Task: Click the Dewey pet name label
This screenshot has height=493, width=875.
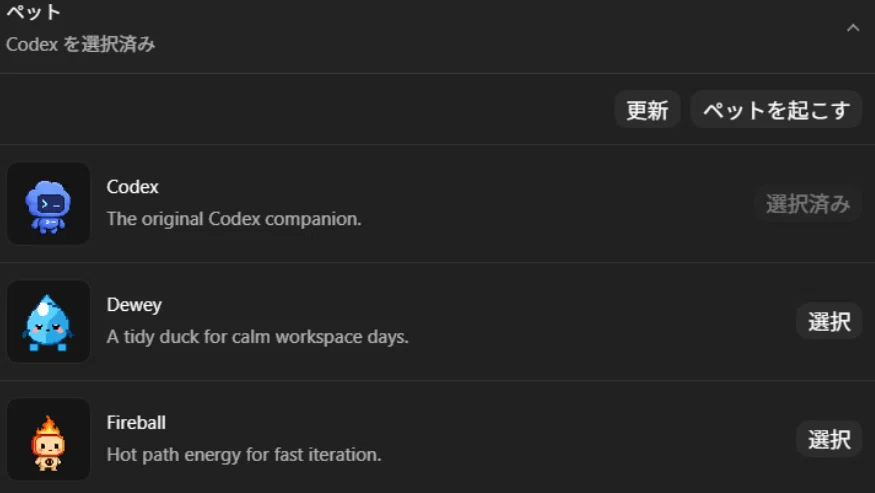Action: pyautogui.click(x=134, y=305)
